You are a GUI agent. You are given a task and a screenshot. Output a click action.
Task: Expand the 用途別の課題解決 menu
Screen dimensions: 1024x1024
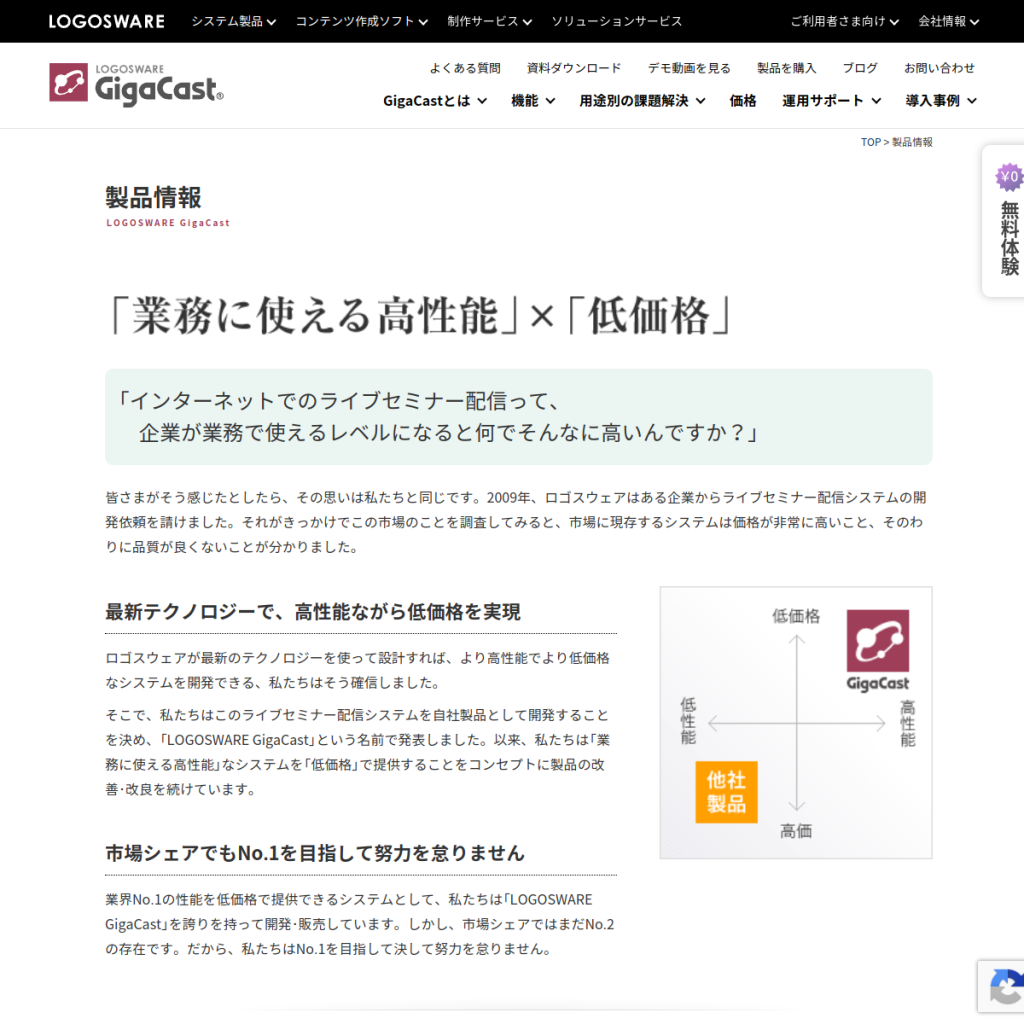click(x=642, y=101)
